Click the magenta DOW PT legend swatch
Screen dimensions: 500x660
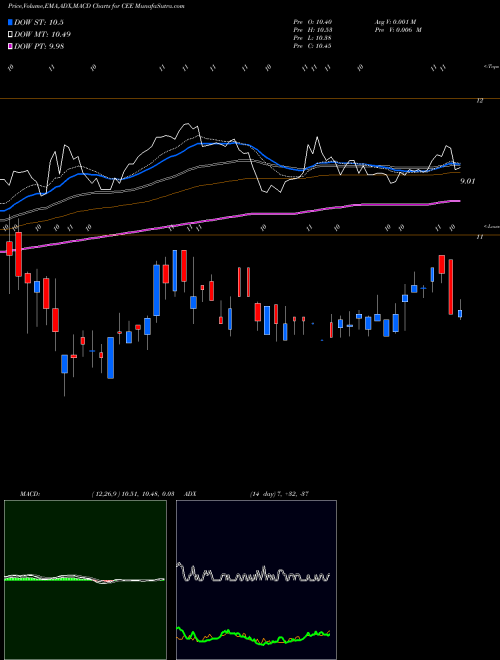(x=11, y=46)
